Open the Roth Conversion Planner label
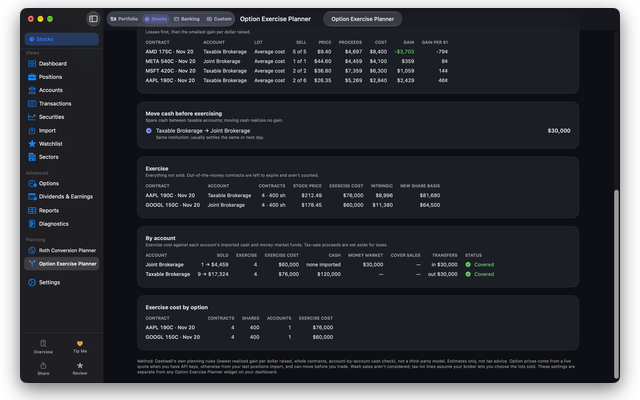The image size is (640, 400). pyautogui.click(x=67, y=251)
